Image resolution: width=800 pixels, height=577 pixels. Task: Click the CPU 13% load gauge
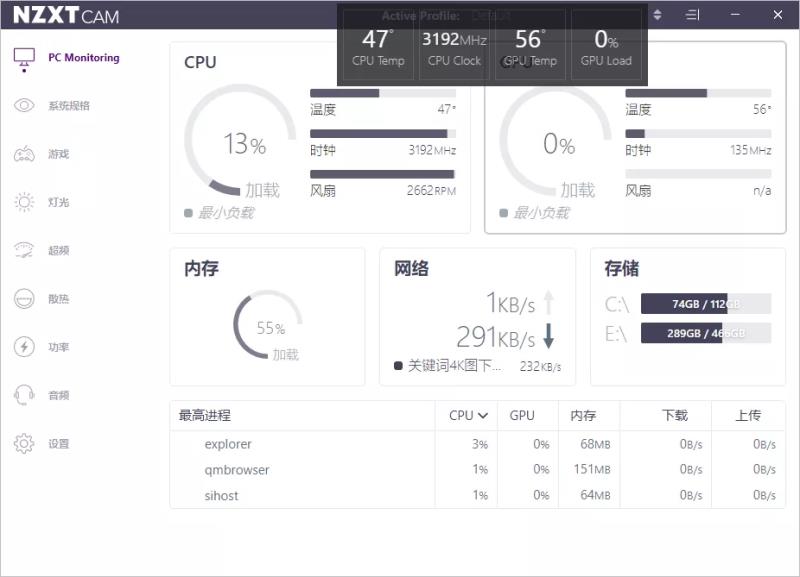(x=240, y=140)
